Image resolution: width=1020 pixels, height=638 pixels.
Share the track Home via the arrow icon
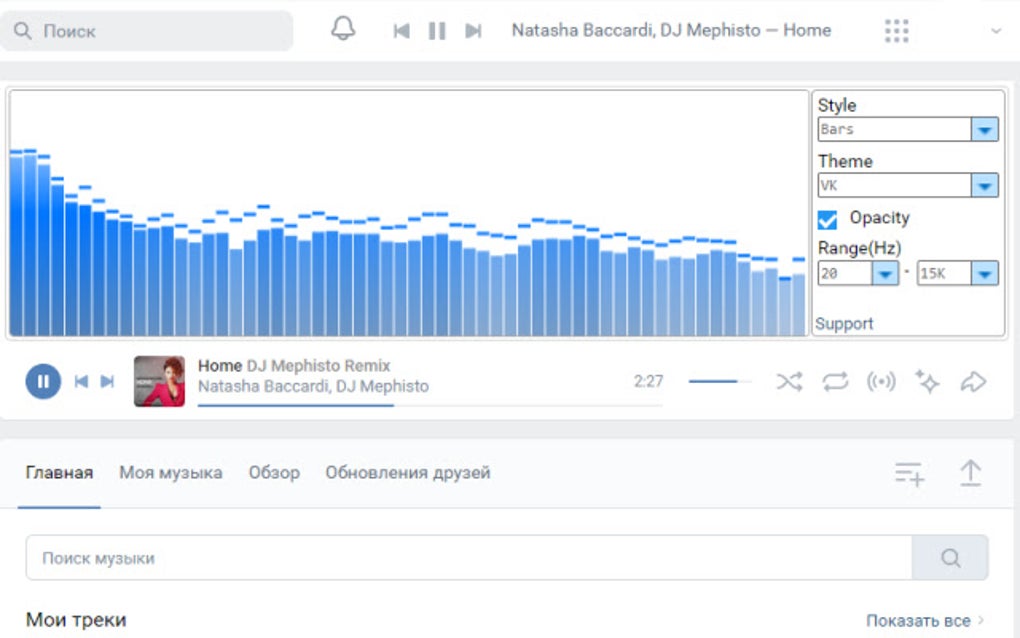tap(973, 381)
